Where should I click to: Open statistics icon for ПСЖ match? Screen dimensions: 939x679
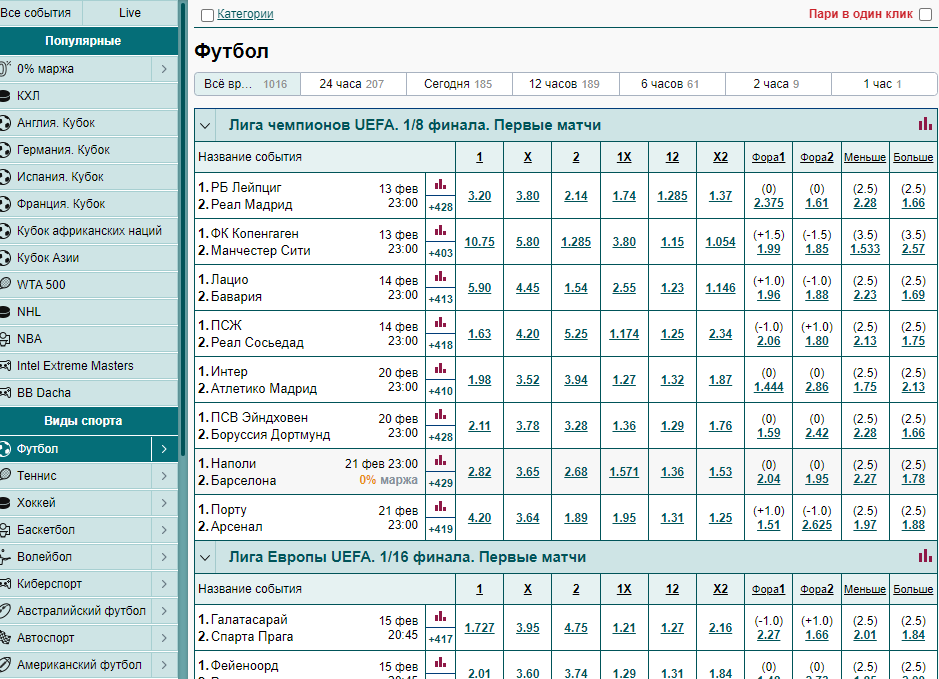click(x=441, y=323)
